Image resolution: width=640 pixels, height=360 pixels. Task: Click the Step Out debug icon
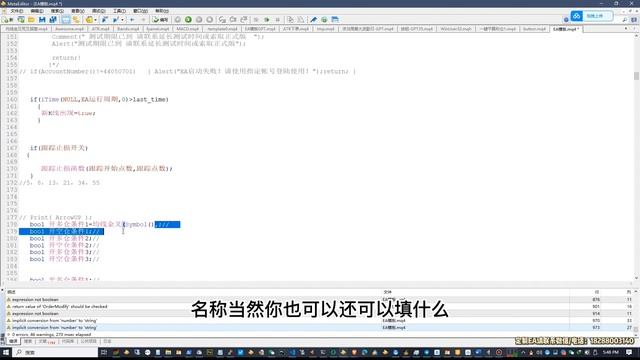click(244, 20)
